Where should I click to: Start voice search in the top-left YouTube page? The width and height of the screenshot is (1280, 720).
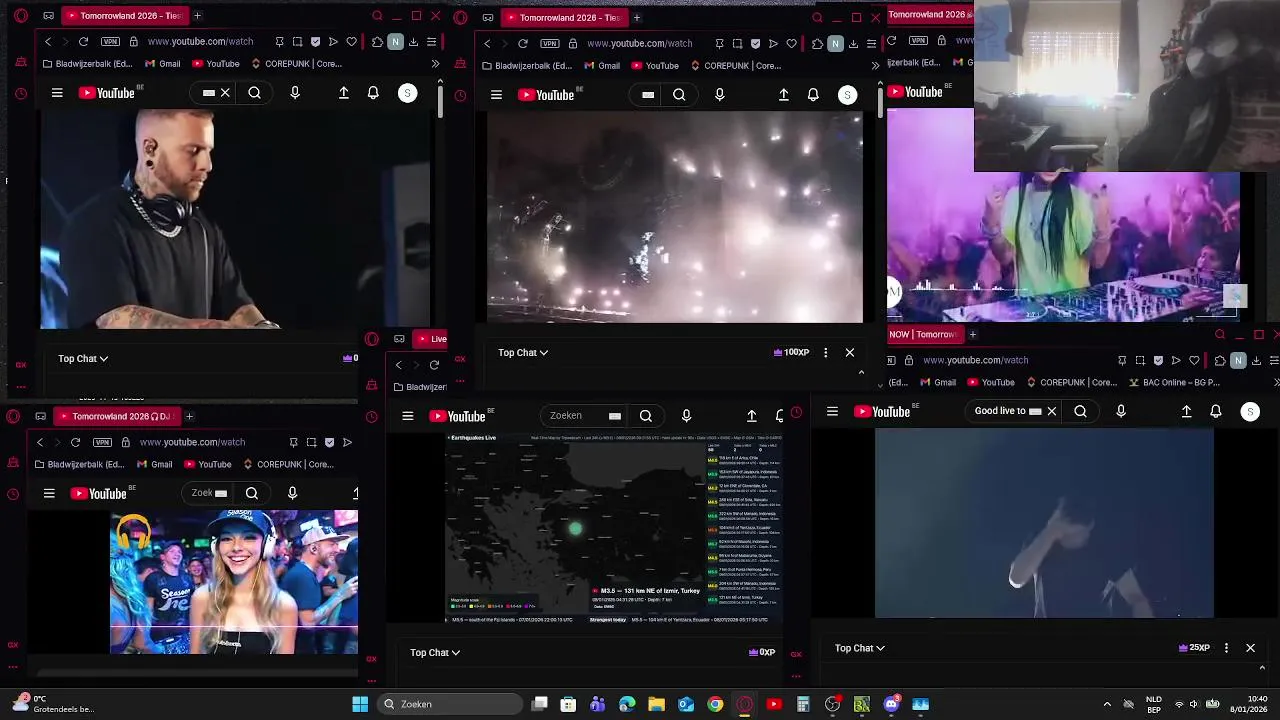[x=295, y=93]
